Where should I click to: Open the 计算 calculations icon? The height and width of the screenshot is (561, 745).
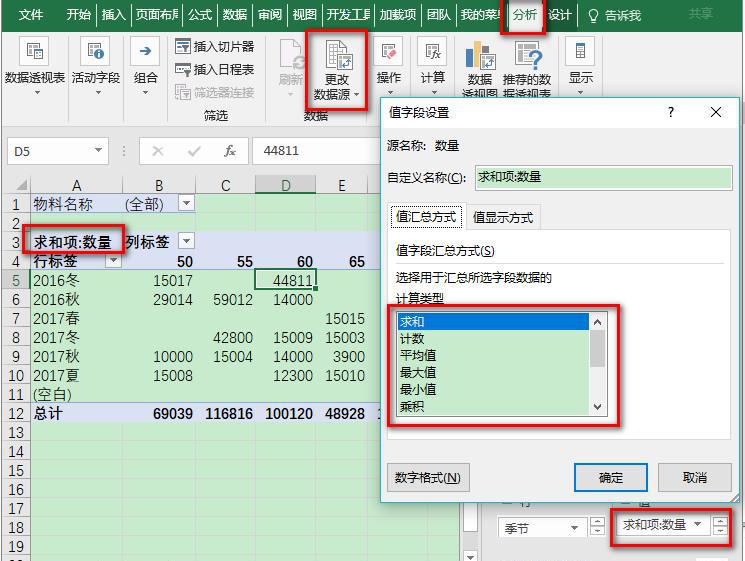tap(432, 51)
